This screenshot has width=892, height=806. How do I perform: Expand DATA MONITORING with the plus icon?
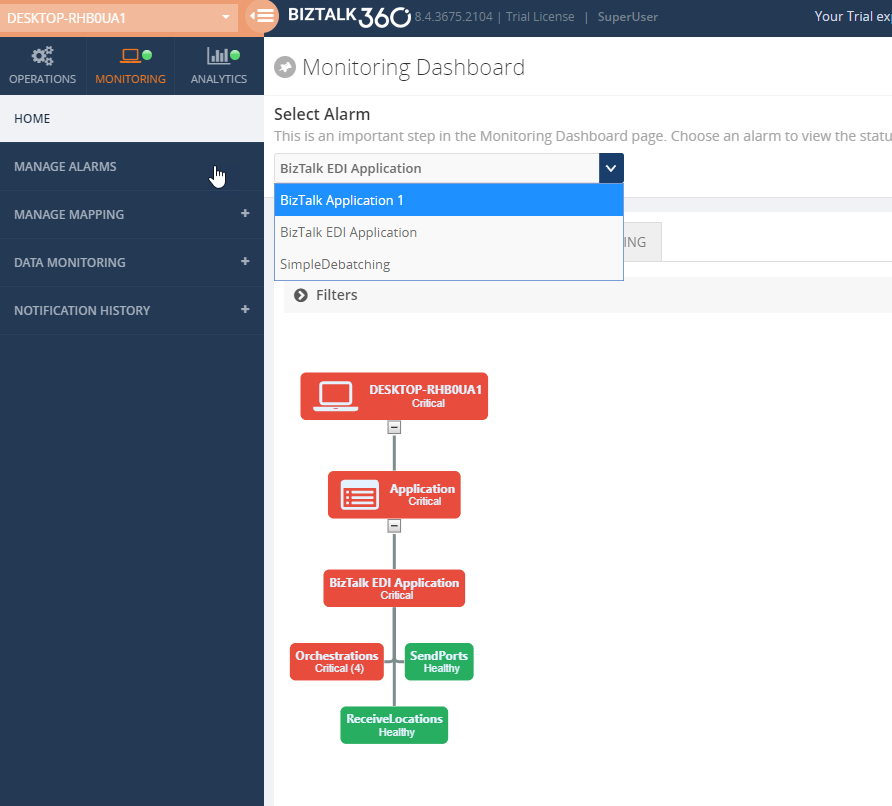(x=245, y=261)
